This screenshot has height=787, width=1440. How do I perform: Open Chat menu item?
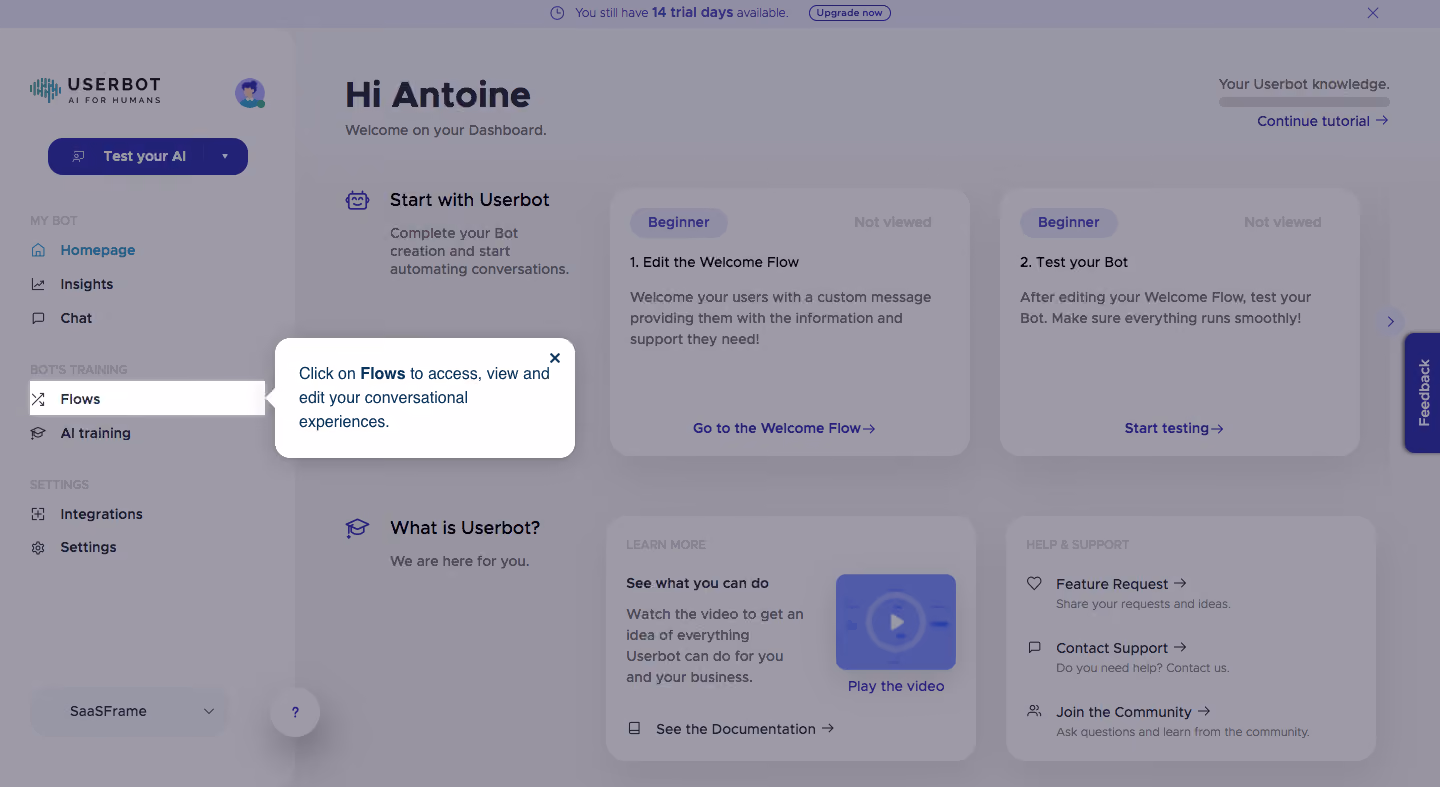[76, 318]
